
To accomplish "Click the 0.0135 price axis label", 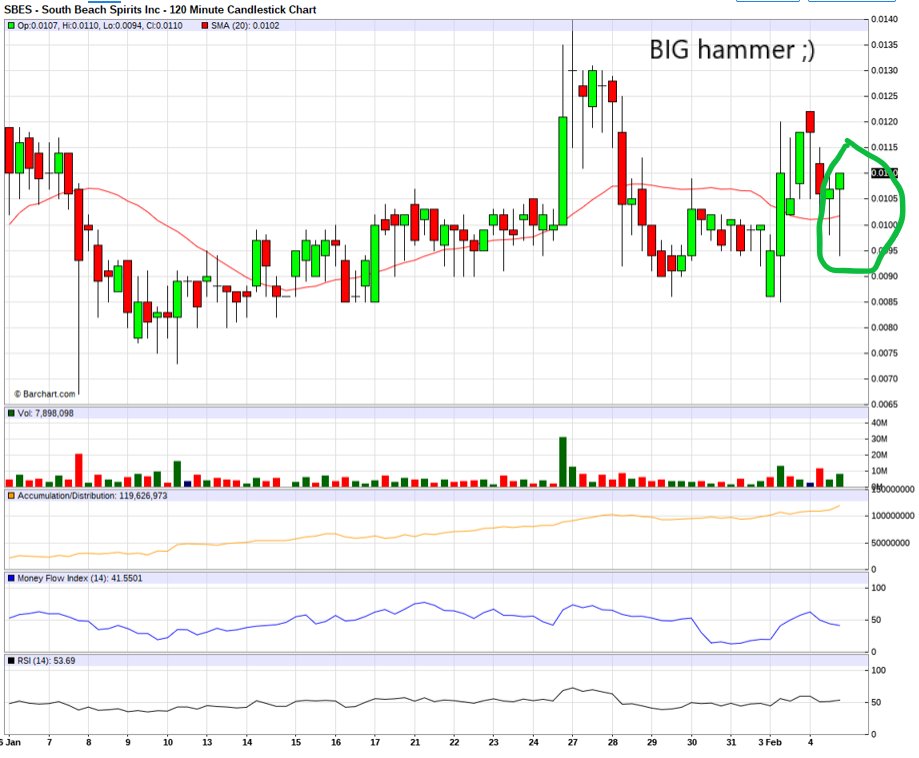I will point(884,45).
